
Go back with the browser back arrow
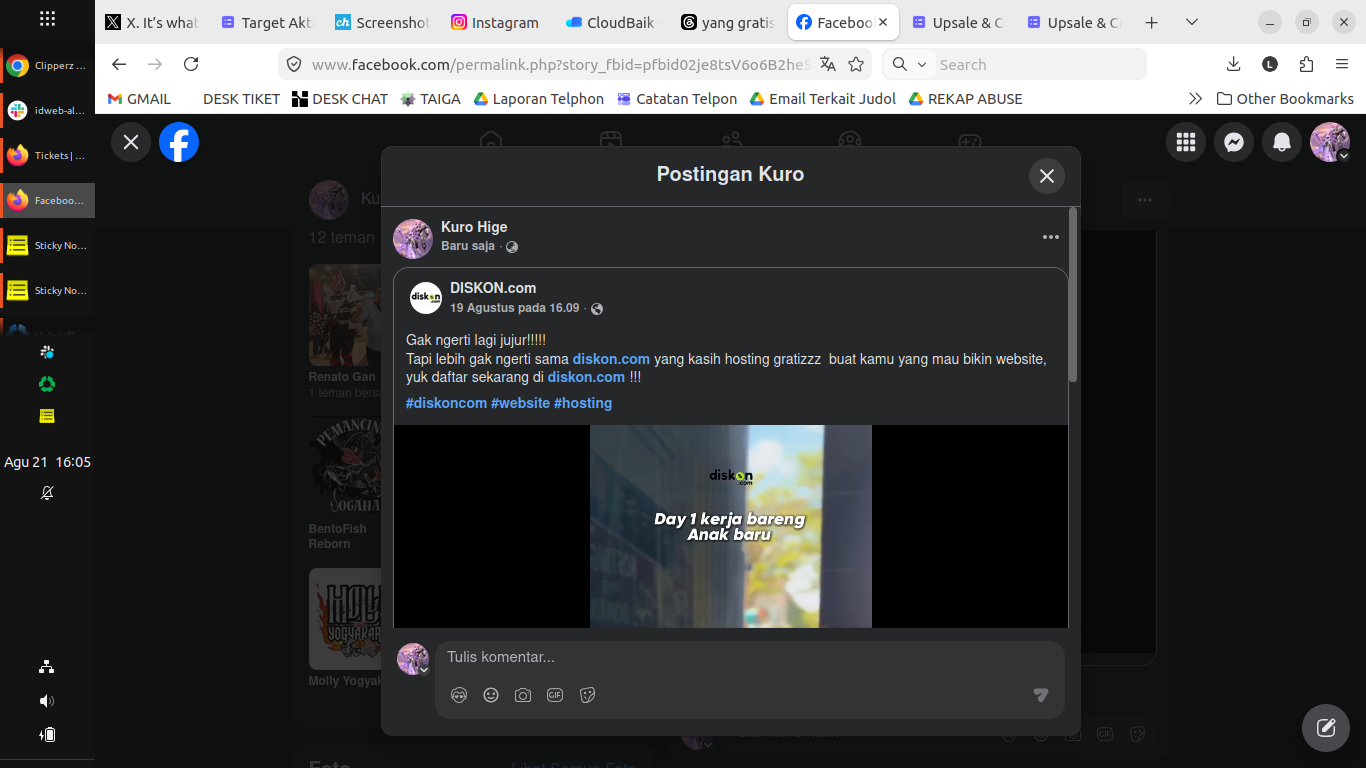119,64
